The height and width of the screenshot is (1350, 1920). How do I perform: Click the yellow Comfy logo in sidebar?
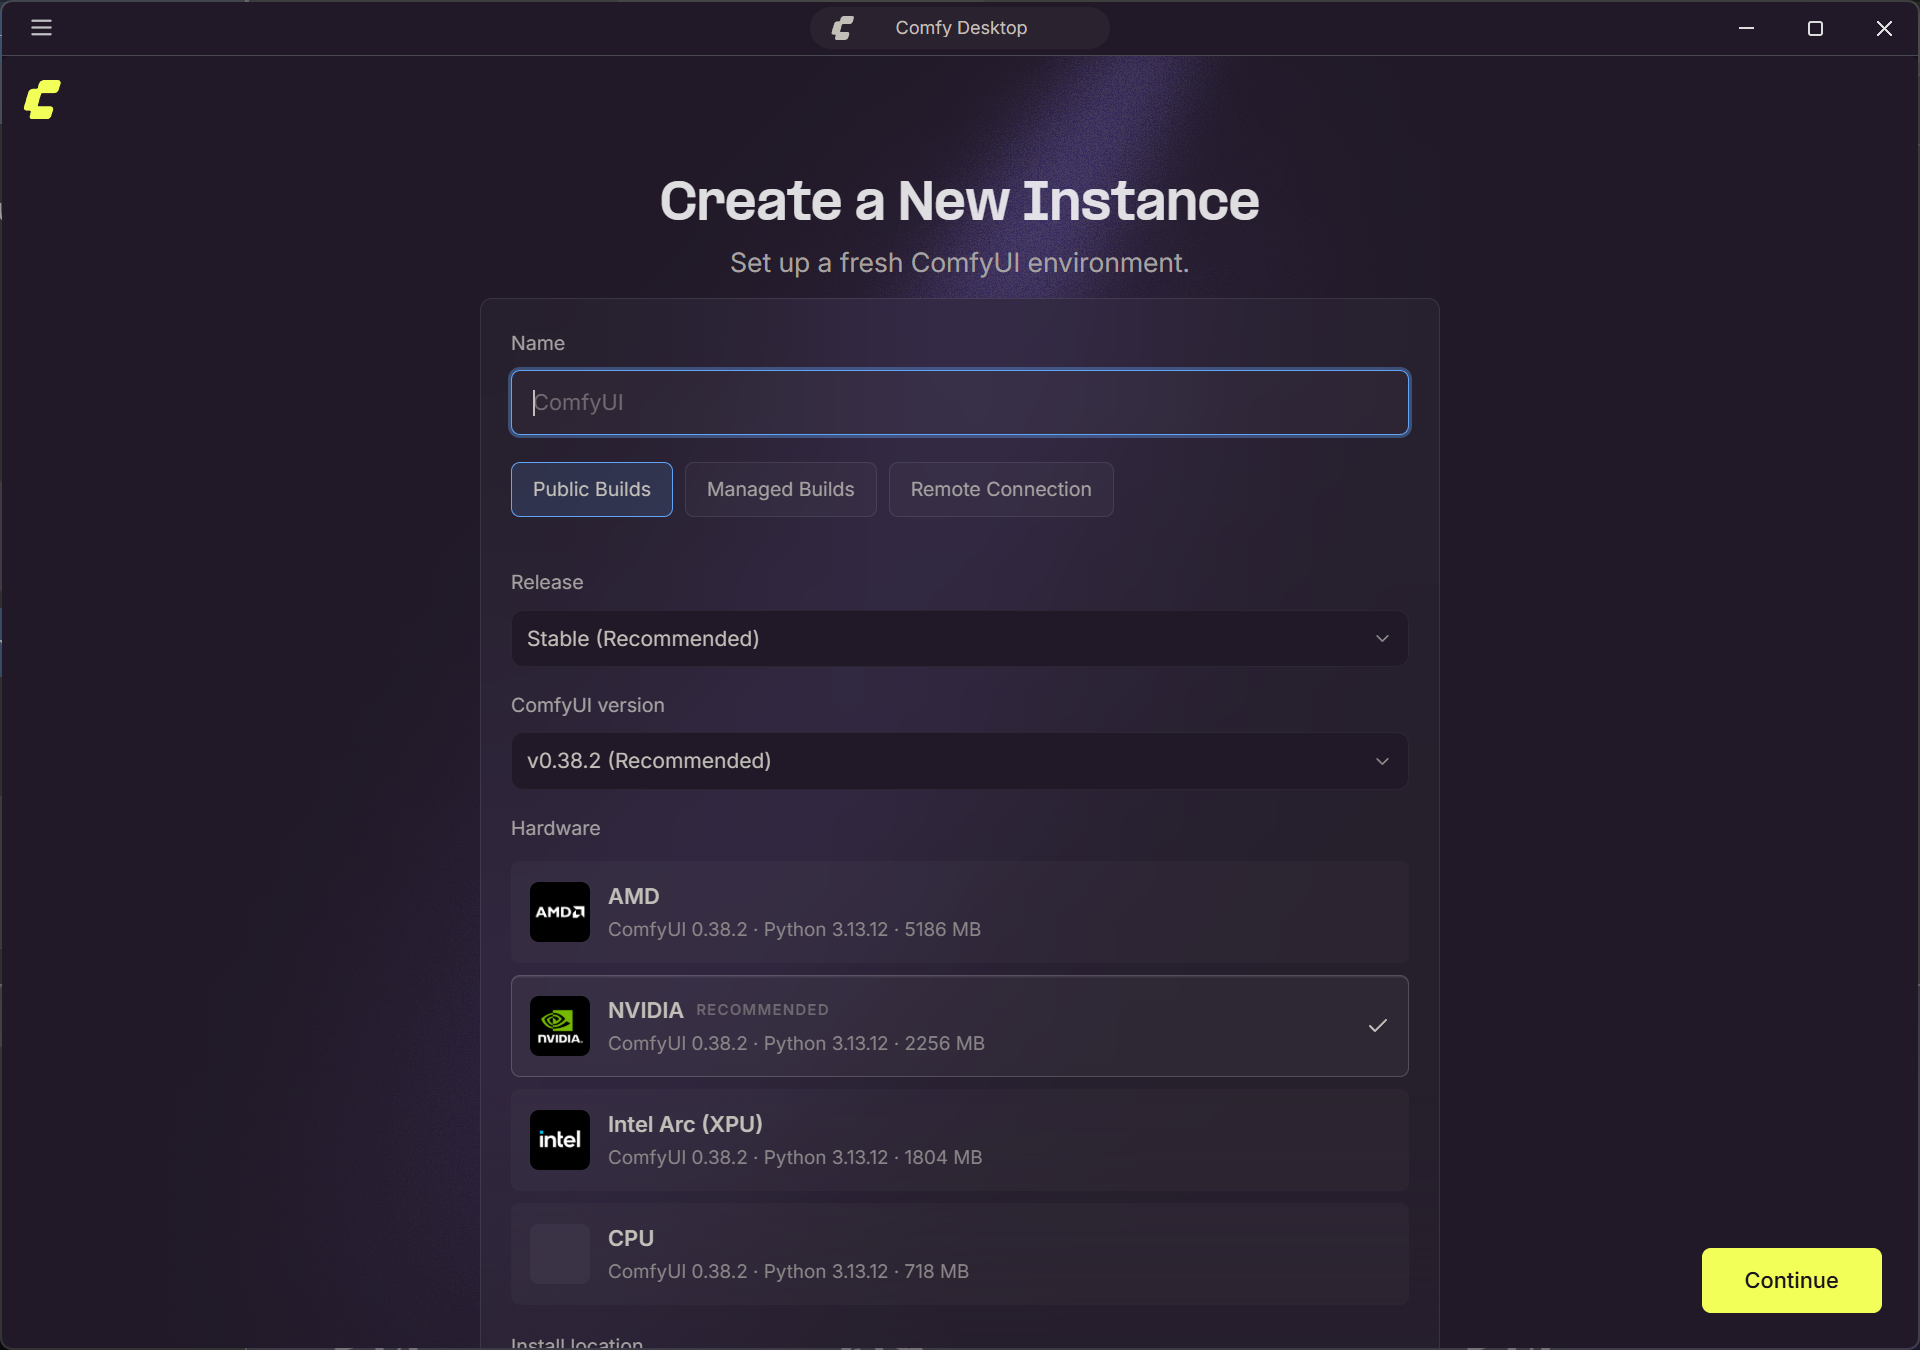[42, 100]
